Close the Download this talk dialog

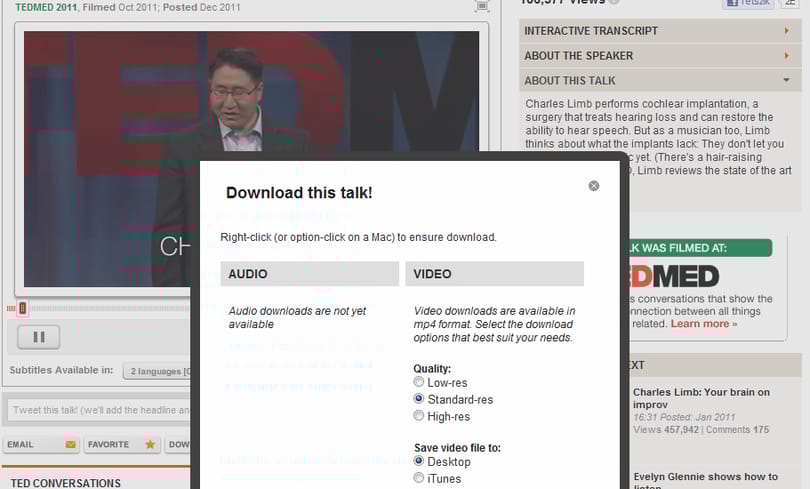pos(594,186)
